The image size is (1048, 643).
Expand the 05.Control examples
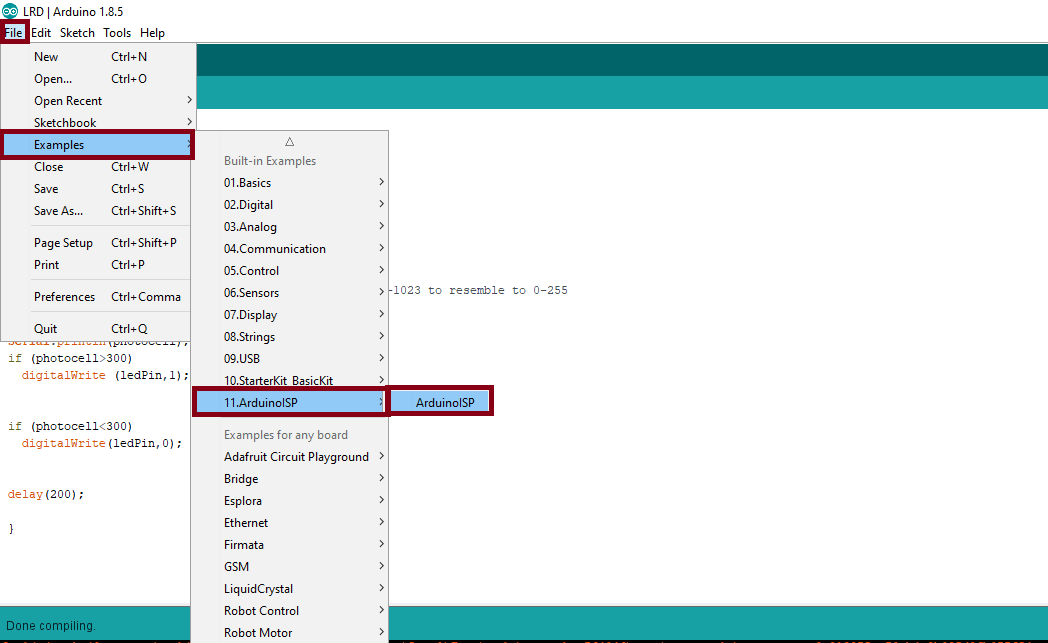(x=290, y=271)
